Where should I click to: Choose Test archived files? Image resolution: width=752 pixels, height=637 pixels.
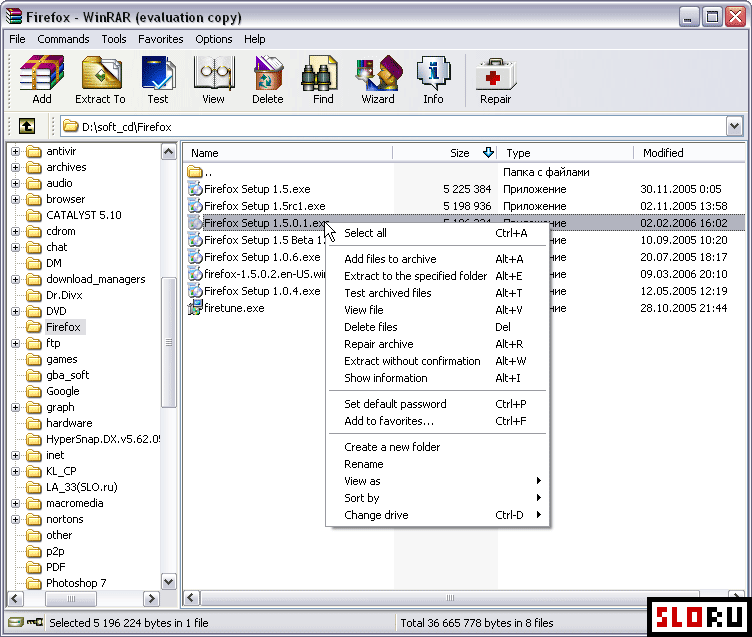pyautogui.click(x=437, y=293)
